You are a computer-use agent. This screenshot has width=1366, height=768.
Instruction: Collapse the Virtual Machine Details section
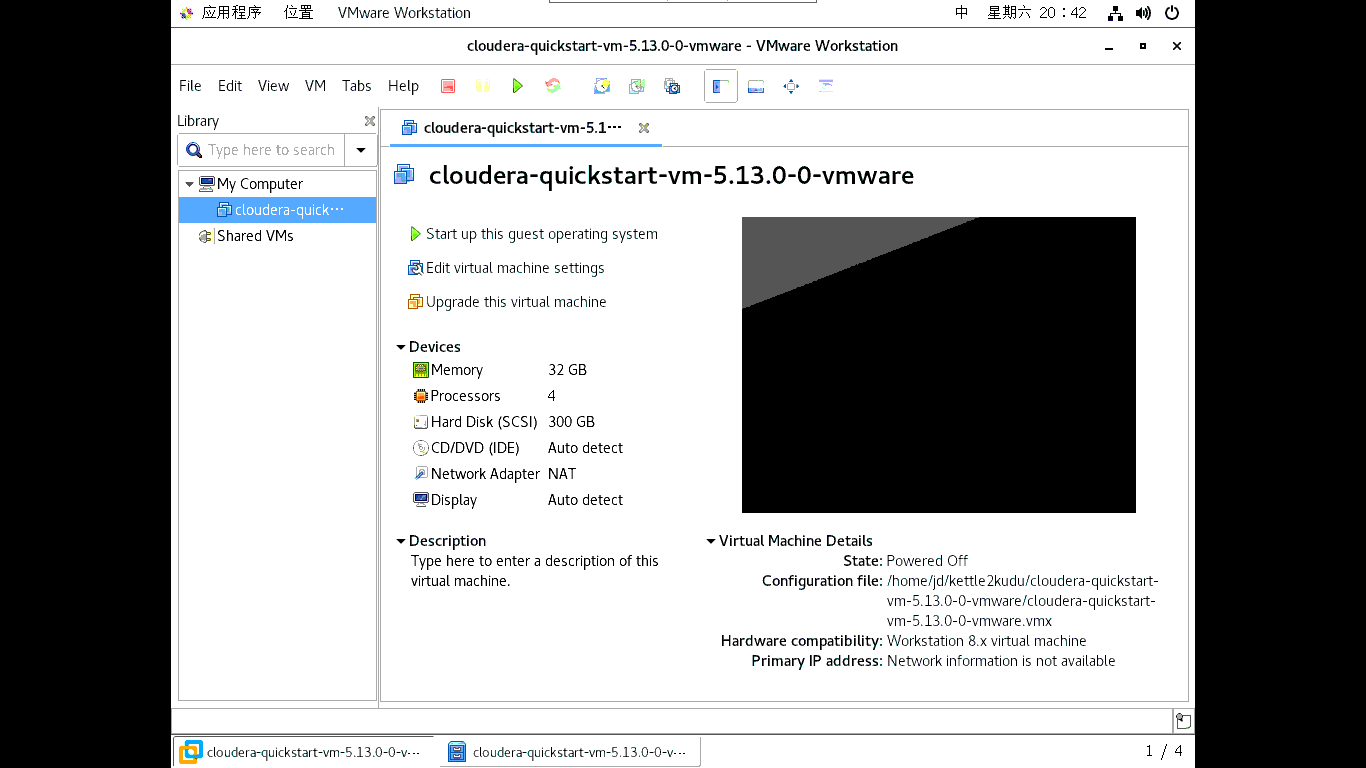(x=711, y=540)
